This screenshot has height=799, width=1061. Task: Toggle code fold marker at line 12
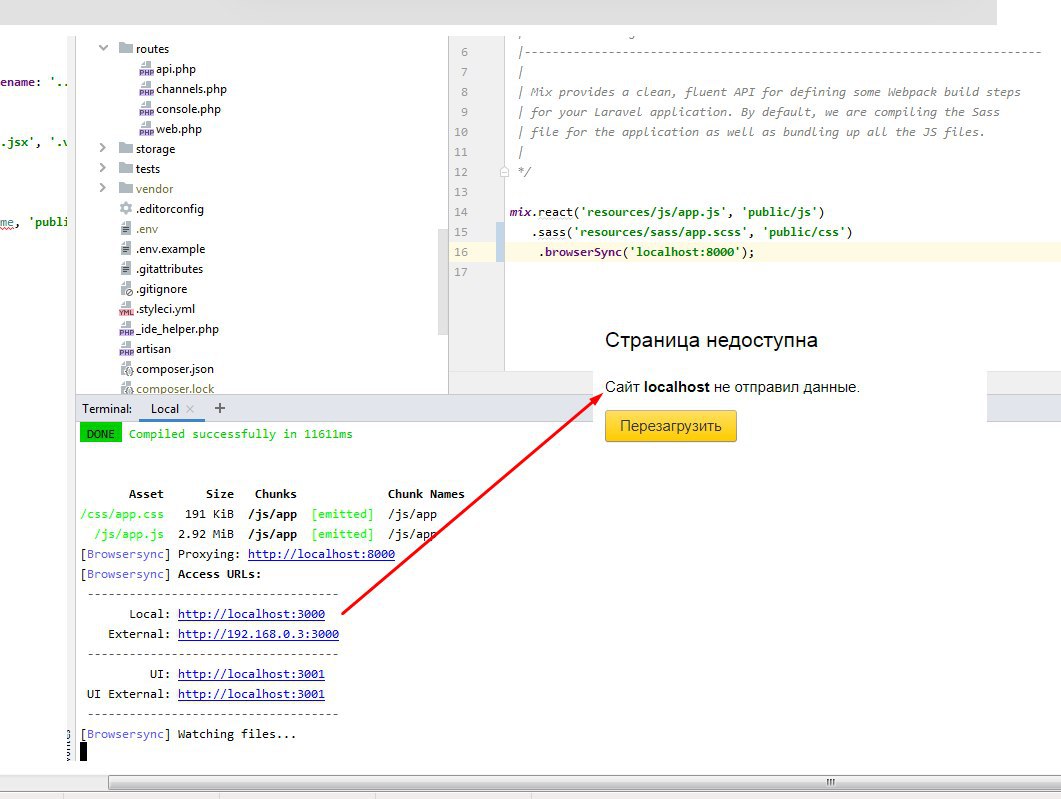pyautogui.click(x=504, y=172)
